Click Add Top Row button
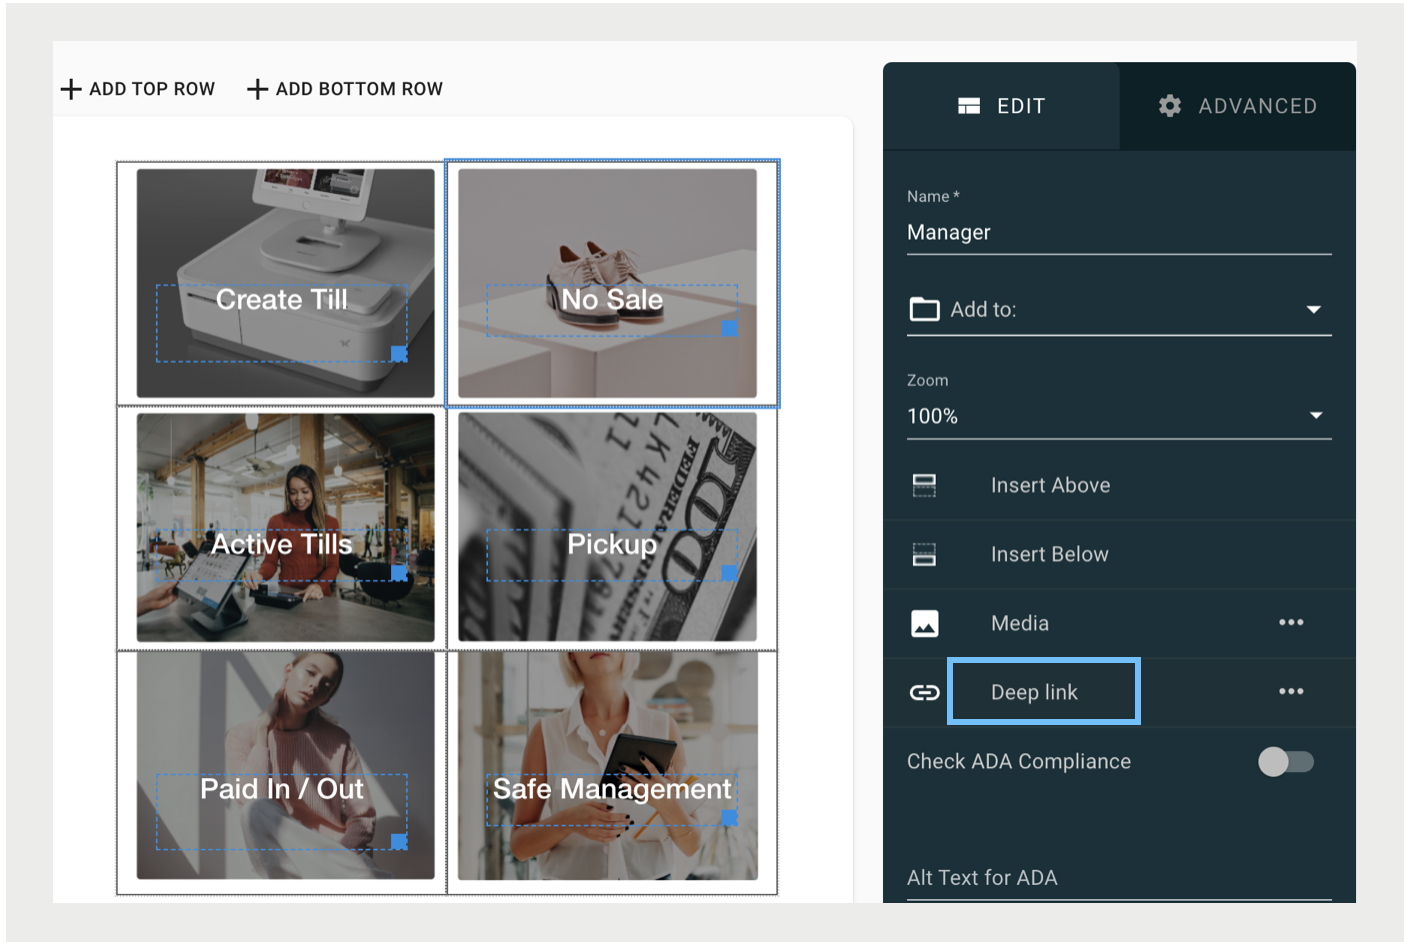 tap(138, 89)
